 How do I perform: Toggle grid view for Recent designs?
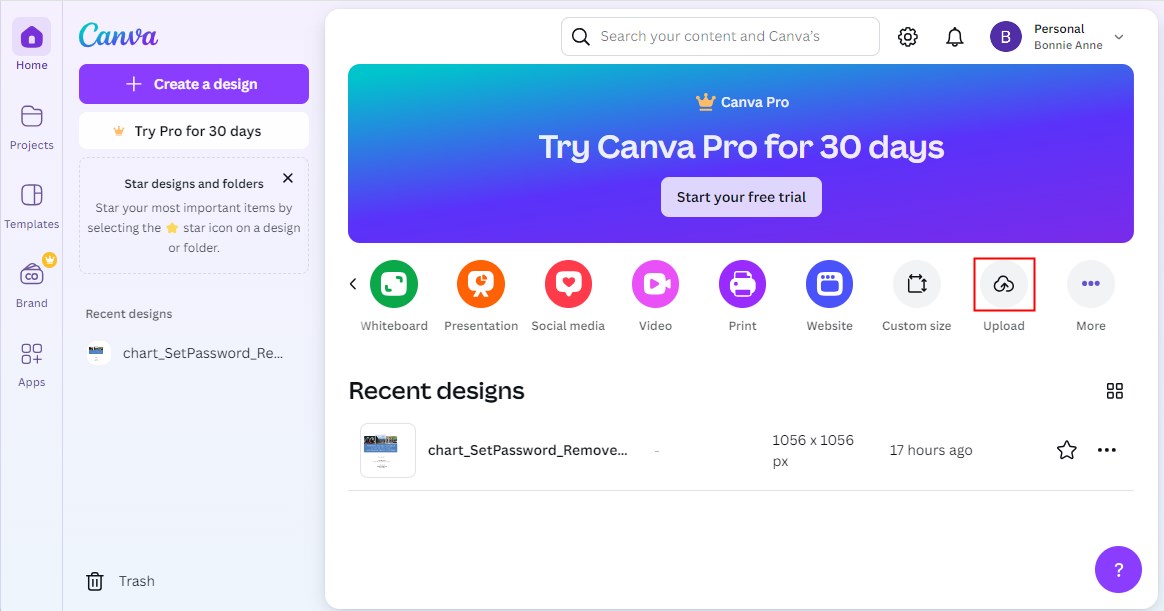(1115, 391)
